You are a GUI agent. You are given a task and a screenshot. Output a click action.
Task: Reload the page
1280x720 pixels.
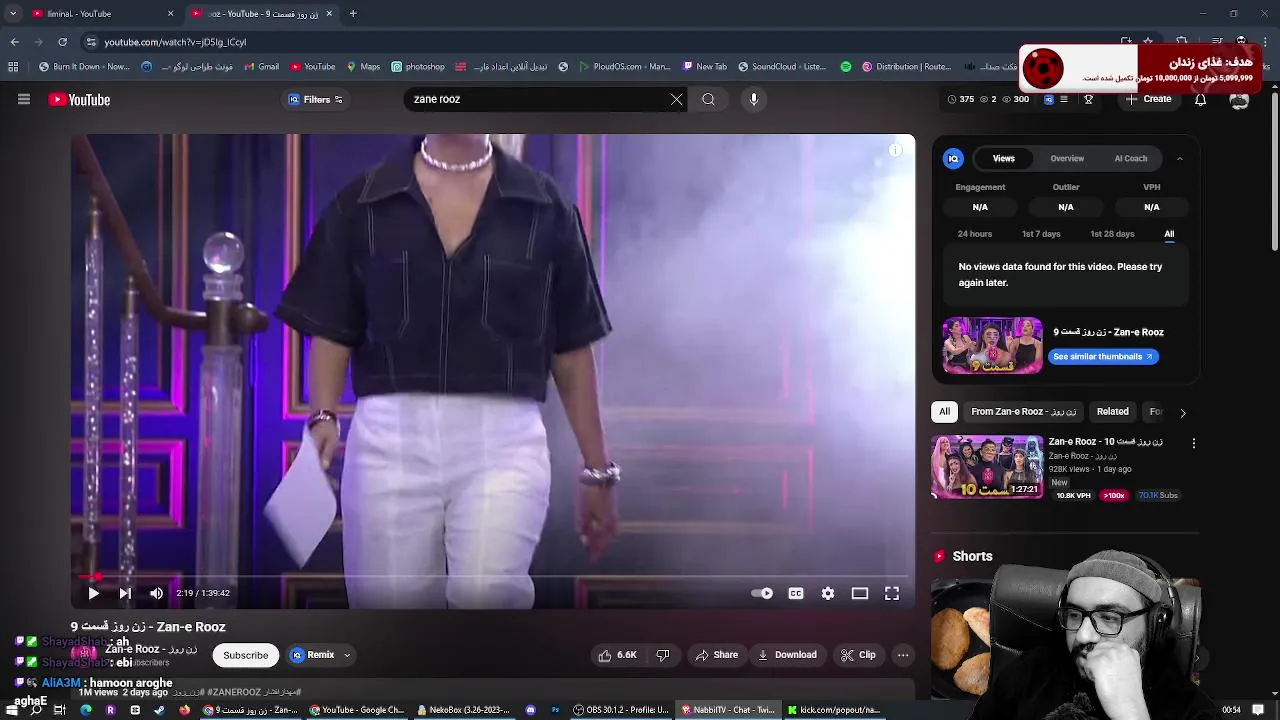click(x=62, y=42)
